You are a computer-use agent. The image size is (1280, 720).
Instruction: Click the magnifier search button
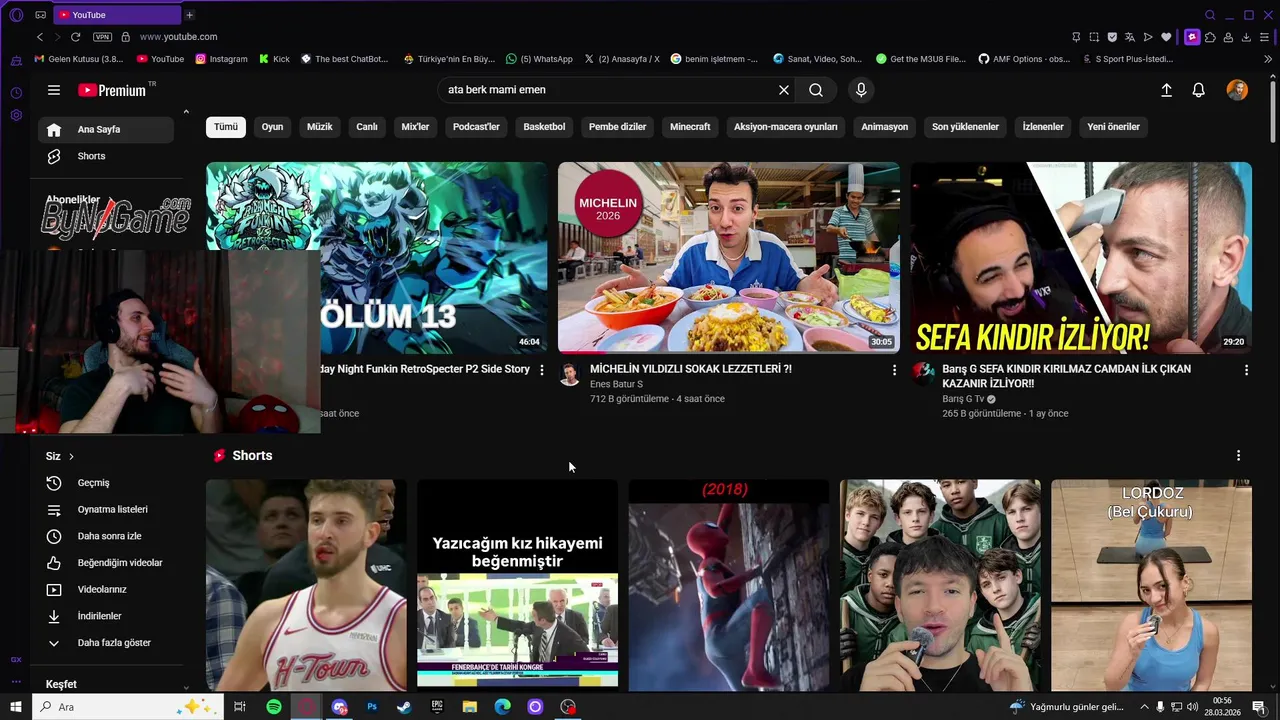click(816, 90)
